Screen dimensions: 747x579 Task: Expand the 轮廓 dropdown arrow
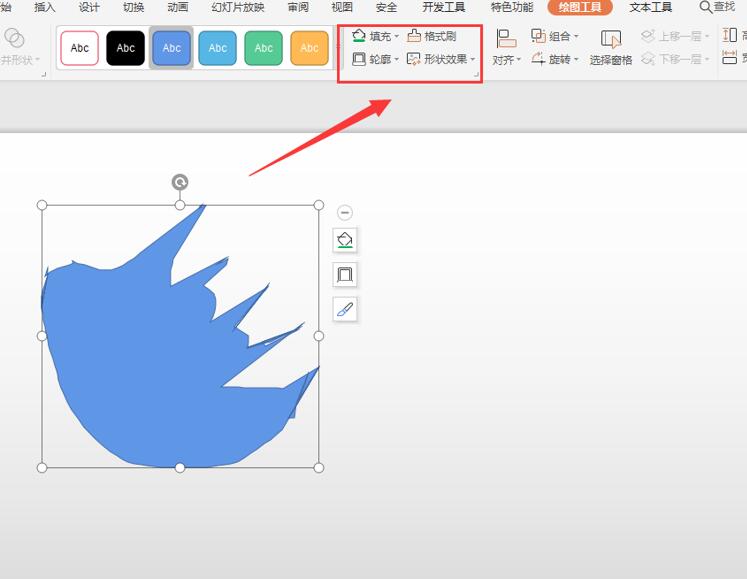click(x=396, y=60)
